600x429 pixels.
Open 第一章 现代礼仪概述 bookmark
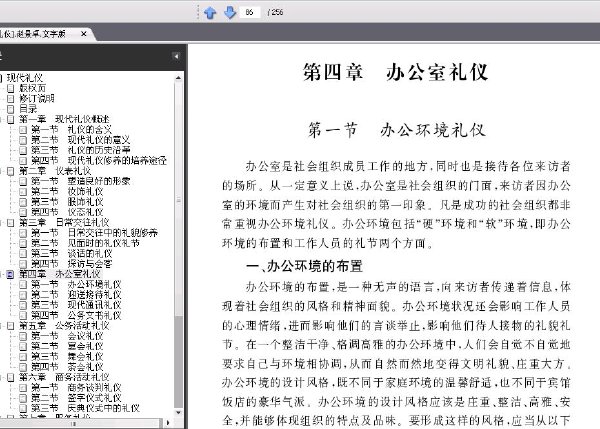pos(64,119)
